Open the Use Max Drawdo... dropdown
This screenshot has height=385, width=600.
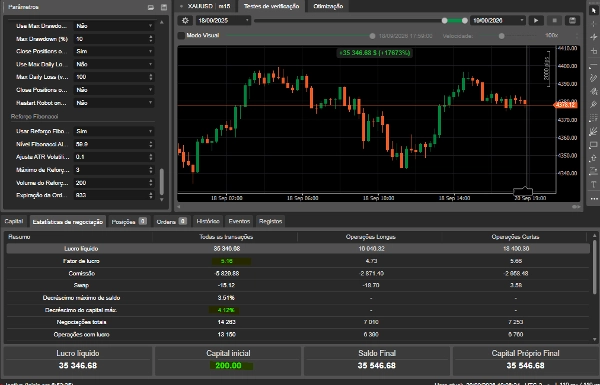point(114,26)
